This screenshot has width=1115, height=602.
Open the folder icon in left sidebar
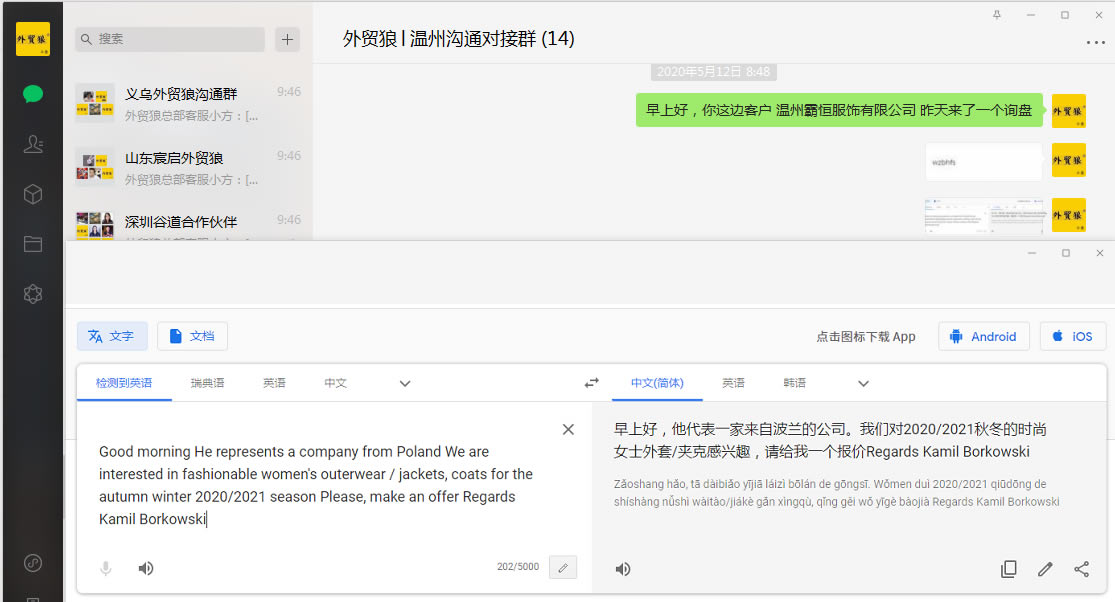33,244
